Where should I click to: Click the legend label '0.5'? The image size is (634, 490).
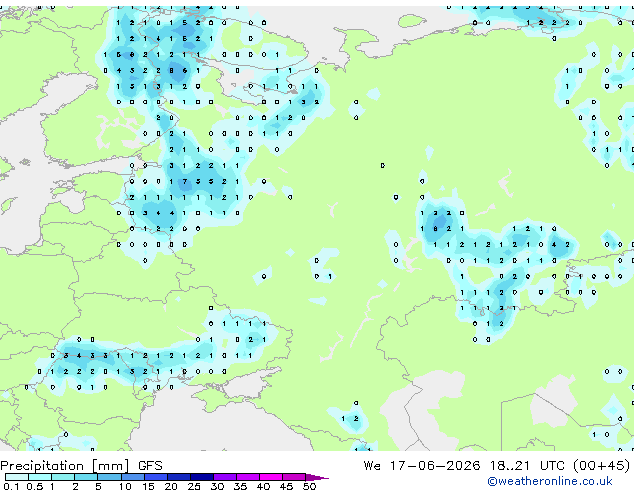(35, 486)
